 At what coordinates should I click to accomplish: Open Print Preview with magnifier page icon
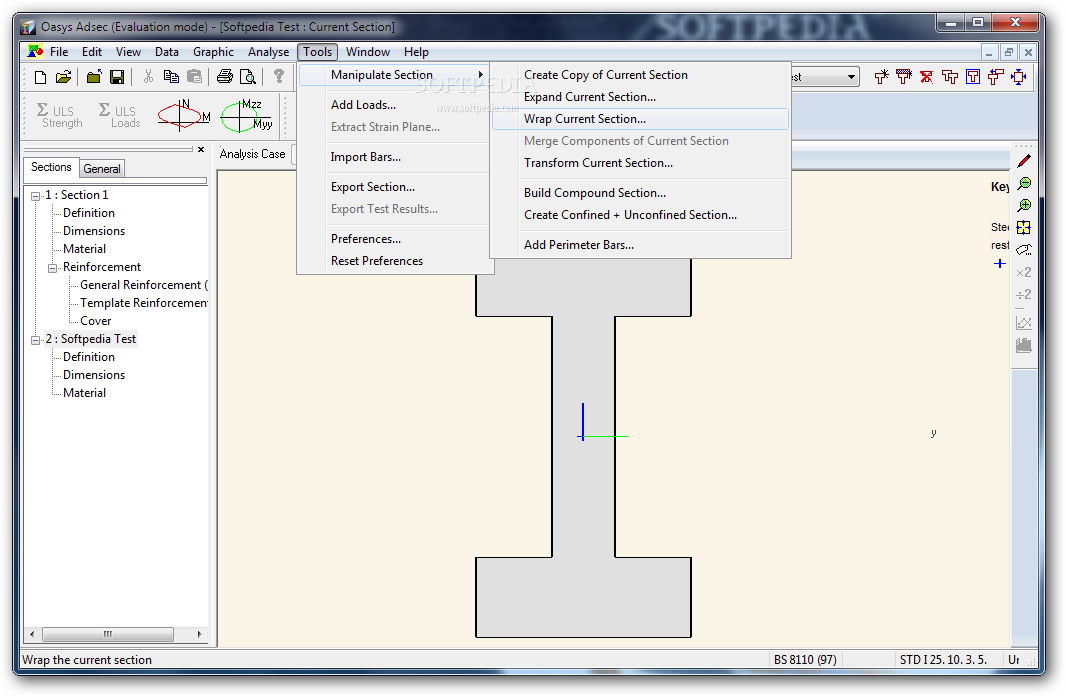pyautogui.click(x=248, y=77)
